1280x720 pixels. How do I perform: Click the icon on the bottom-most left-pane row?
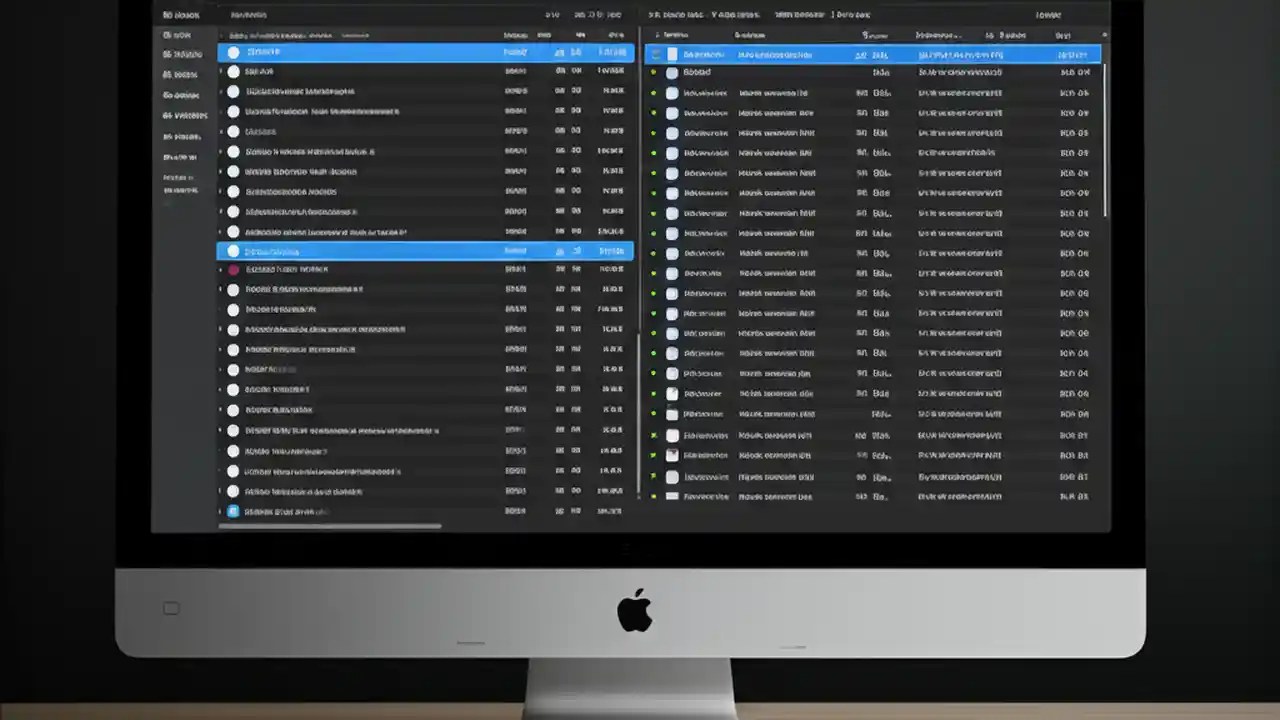coord(233,511)
